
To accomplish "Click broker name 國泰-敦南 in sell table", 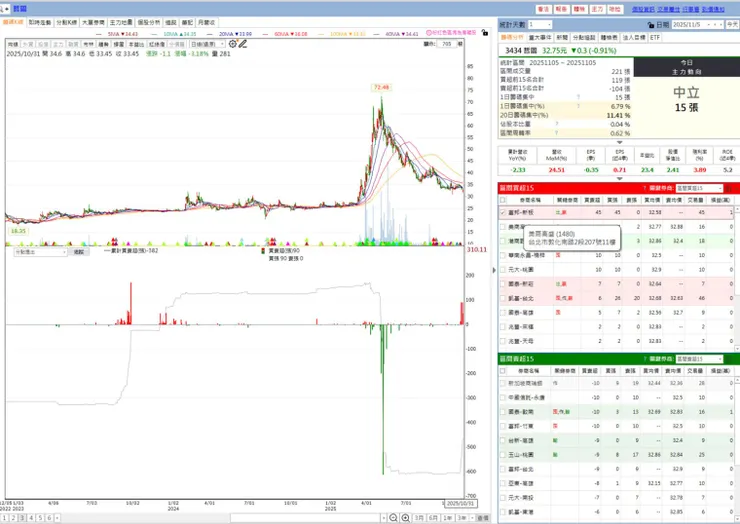I will click(521, 412).
